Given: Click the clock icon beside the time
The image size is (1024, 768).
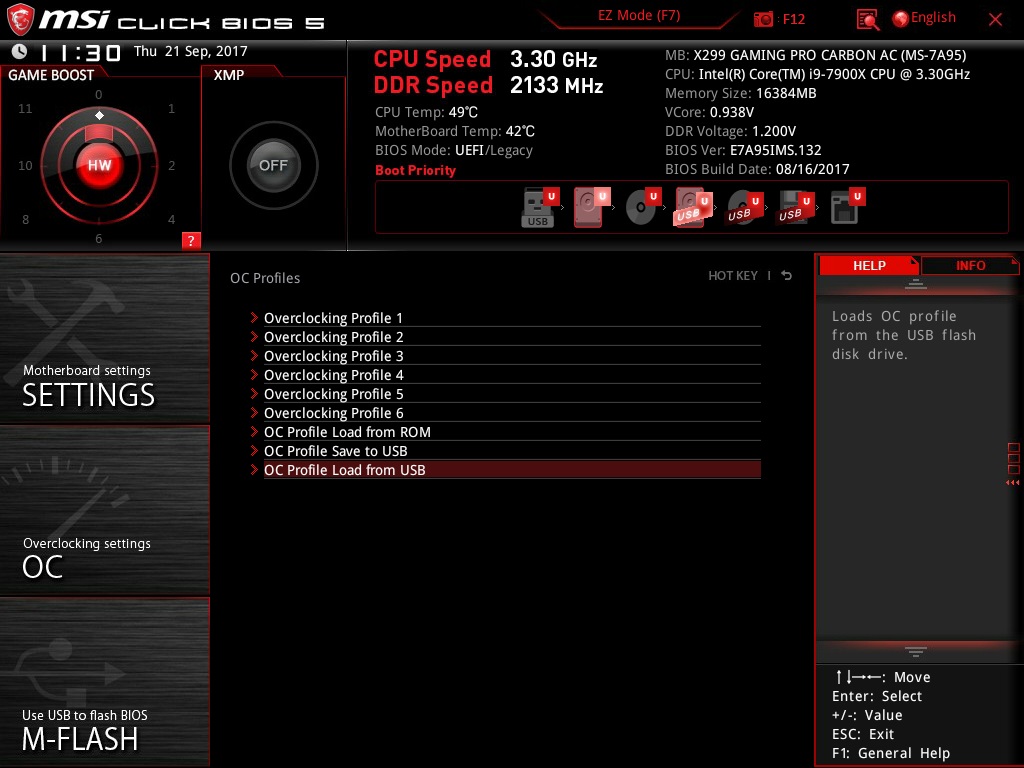Looking at the screenshot, I should [20, 52].
